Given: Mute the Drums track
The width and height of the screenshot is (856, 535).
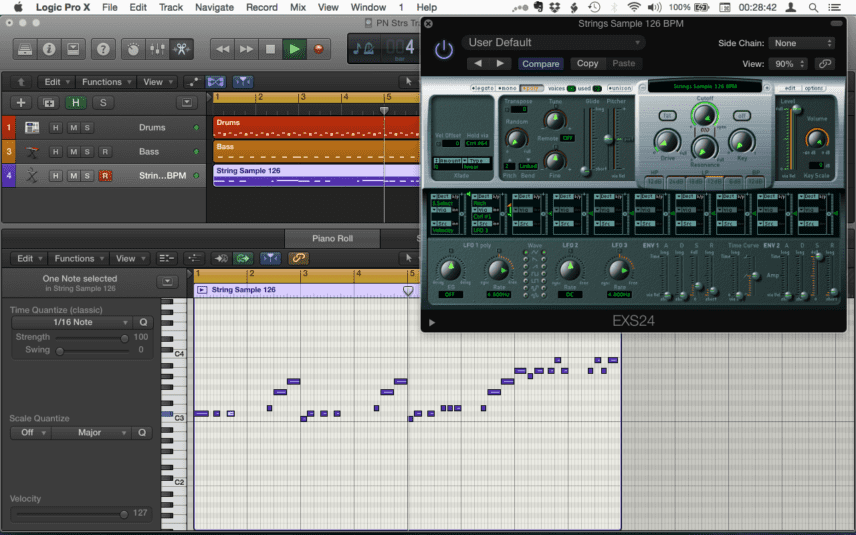Looking at the screenshot, I should point(73,127).
